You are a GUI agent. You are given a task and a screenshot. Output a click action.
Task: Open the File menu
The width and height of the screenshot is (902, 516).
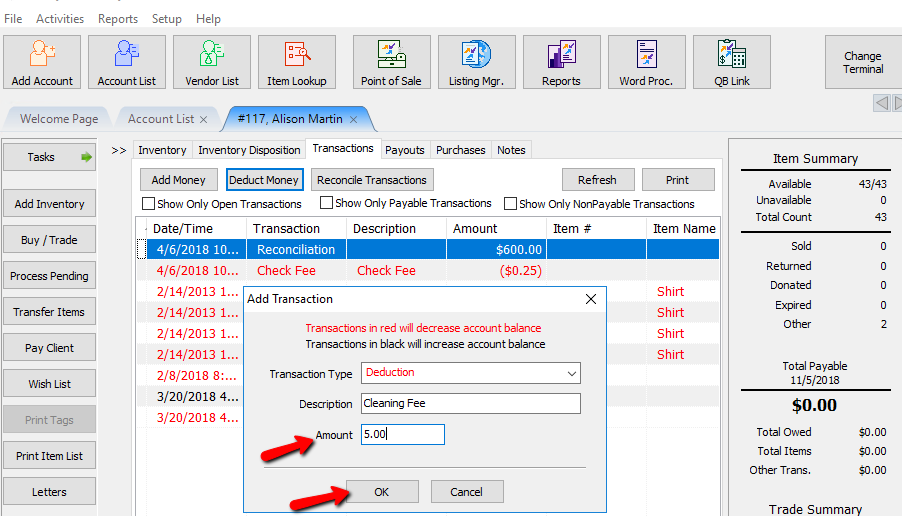pyautogui.click(x=13, y=19)
